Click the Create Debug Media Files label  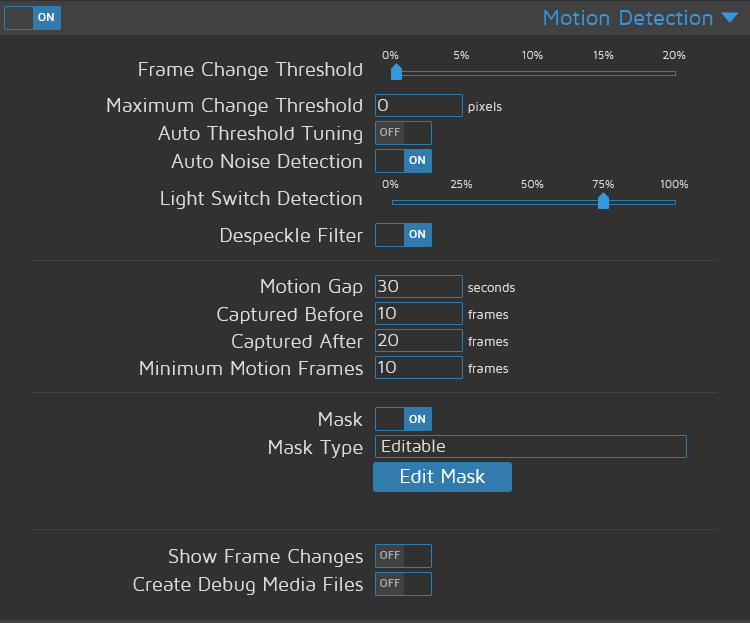point(248,585)
